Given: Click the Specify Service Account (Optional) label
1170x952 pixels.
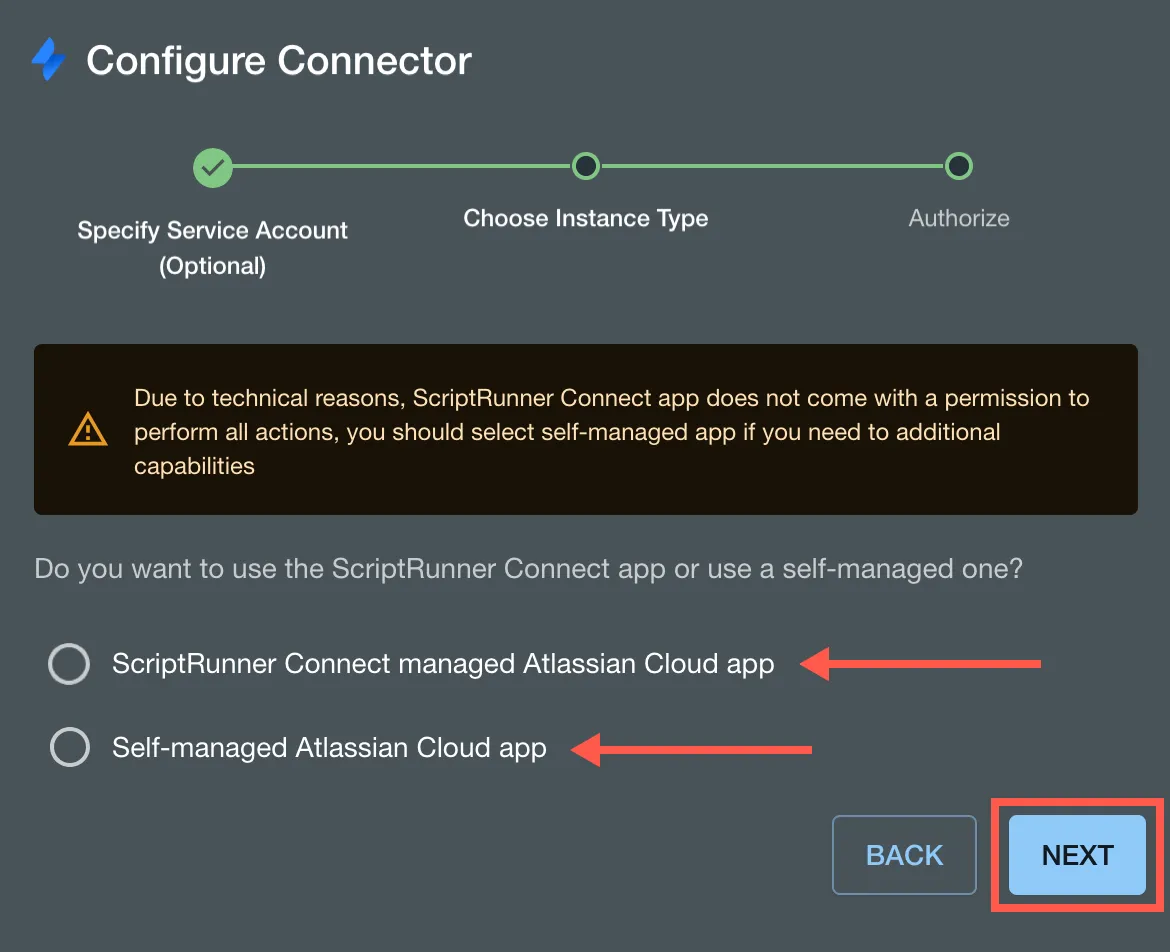Looking at the screenshot, I should click(213, 248).
